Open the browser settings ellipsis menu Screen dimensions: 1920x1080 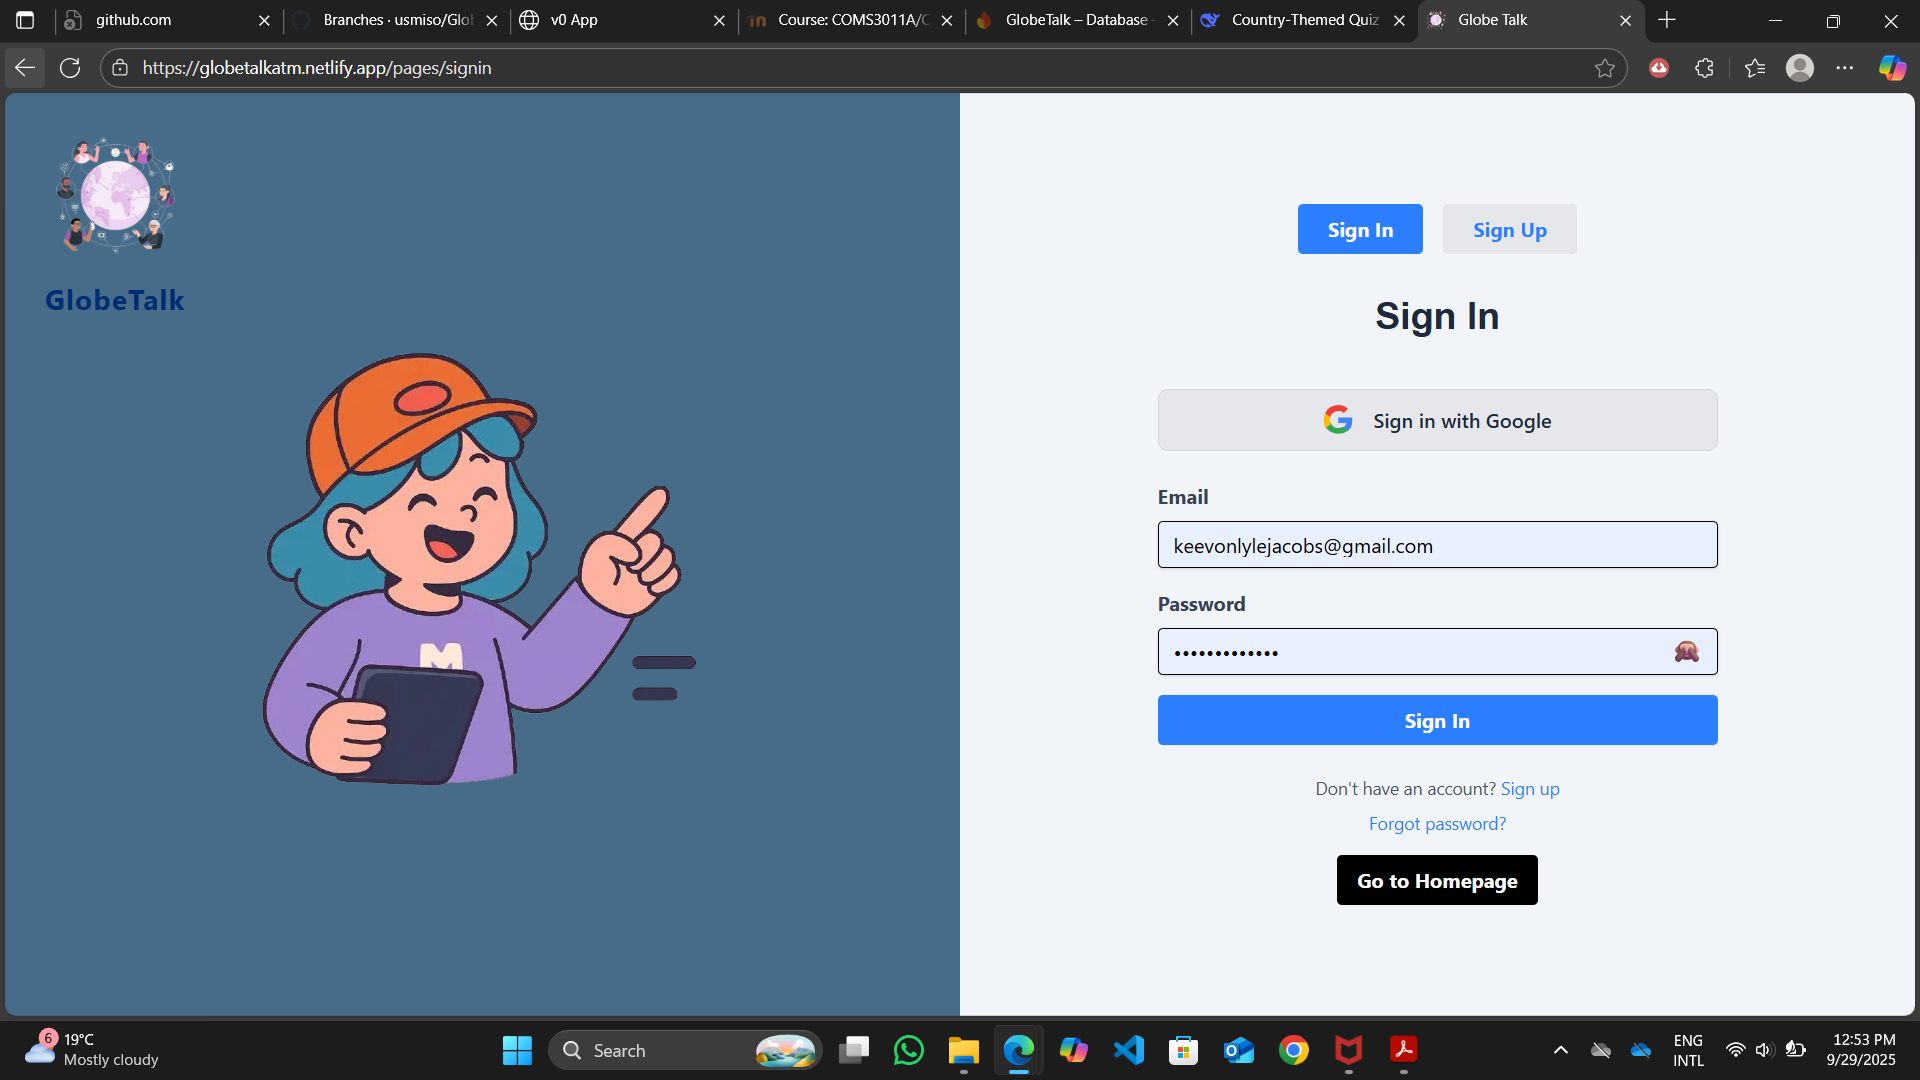click(x=1846, y=67)
